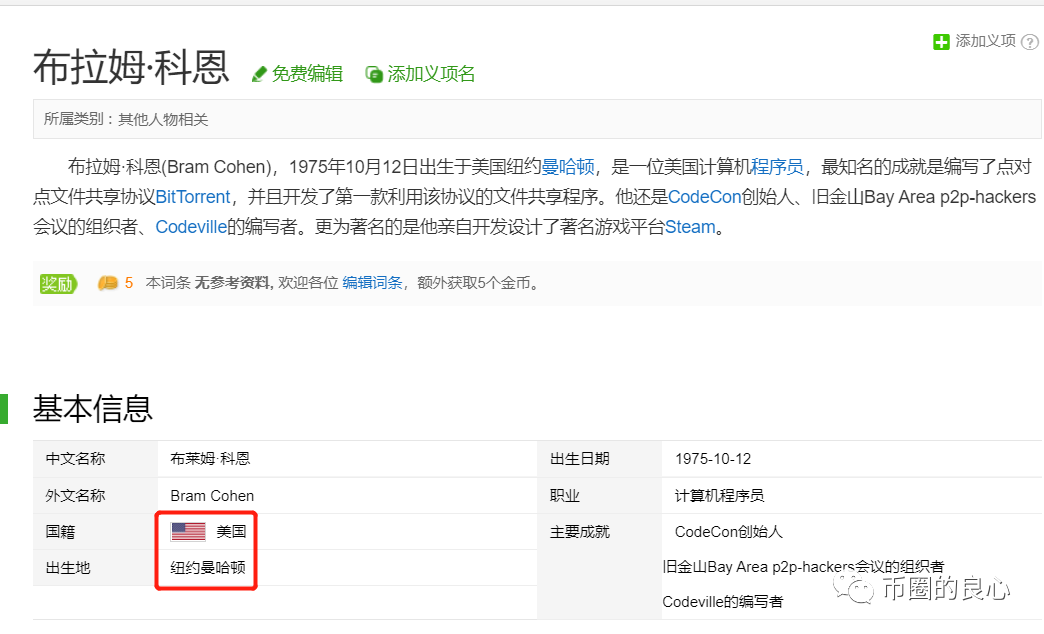
Task: Click the 出生日期 label
Action: [x=580, y=459]
